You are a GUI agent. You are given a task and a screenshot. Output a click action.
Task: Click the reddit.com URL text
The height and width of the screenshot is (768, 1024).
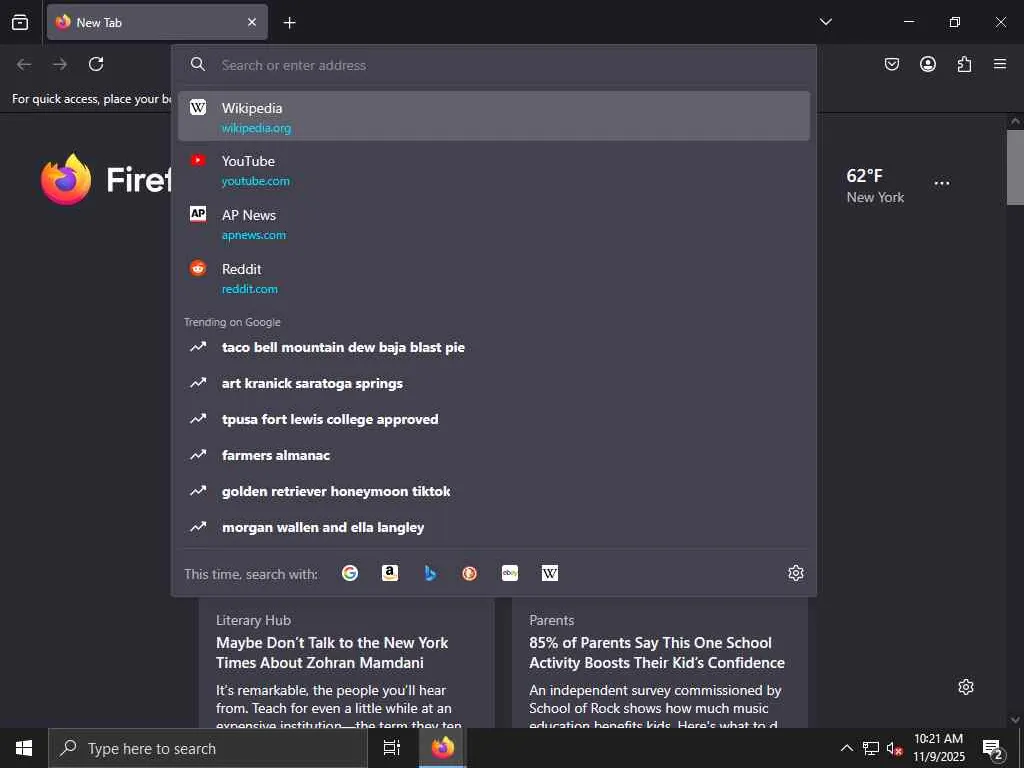249,289
